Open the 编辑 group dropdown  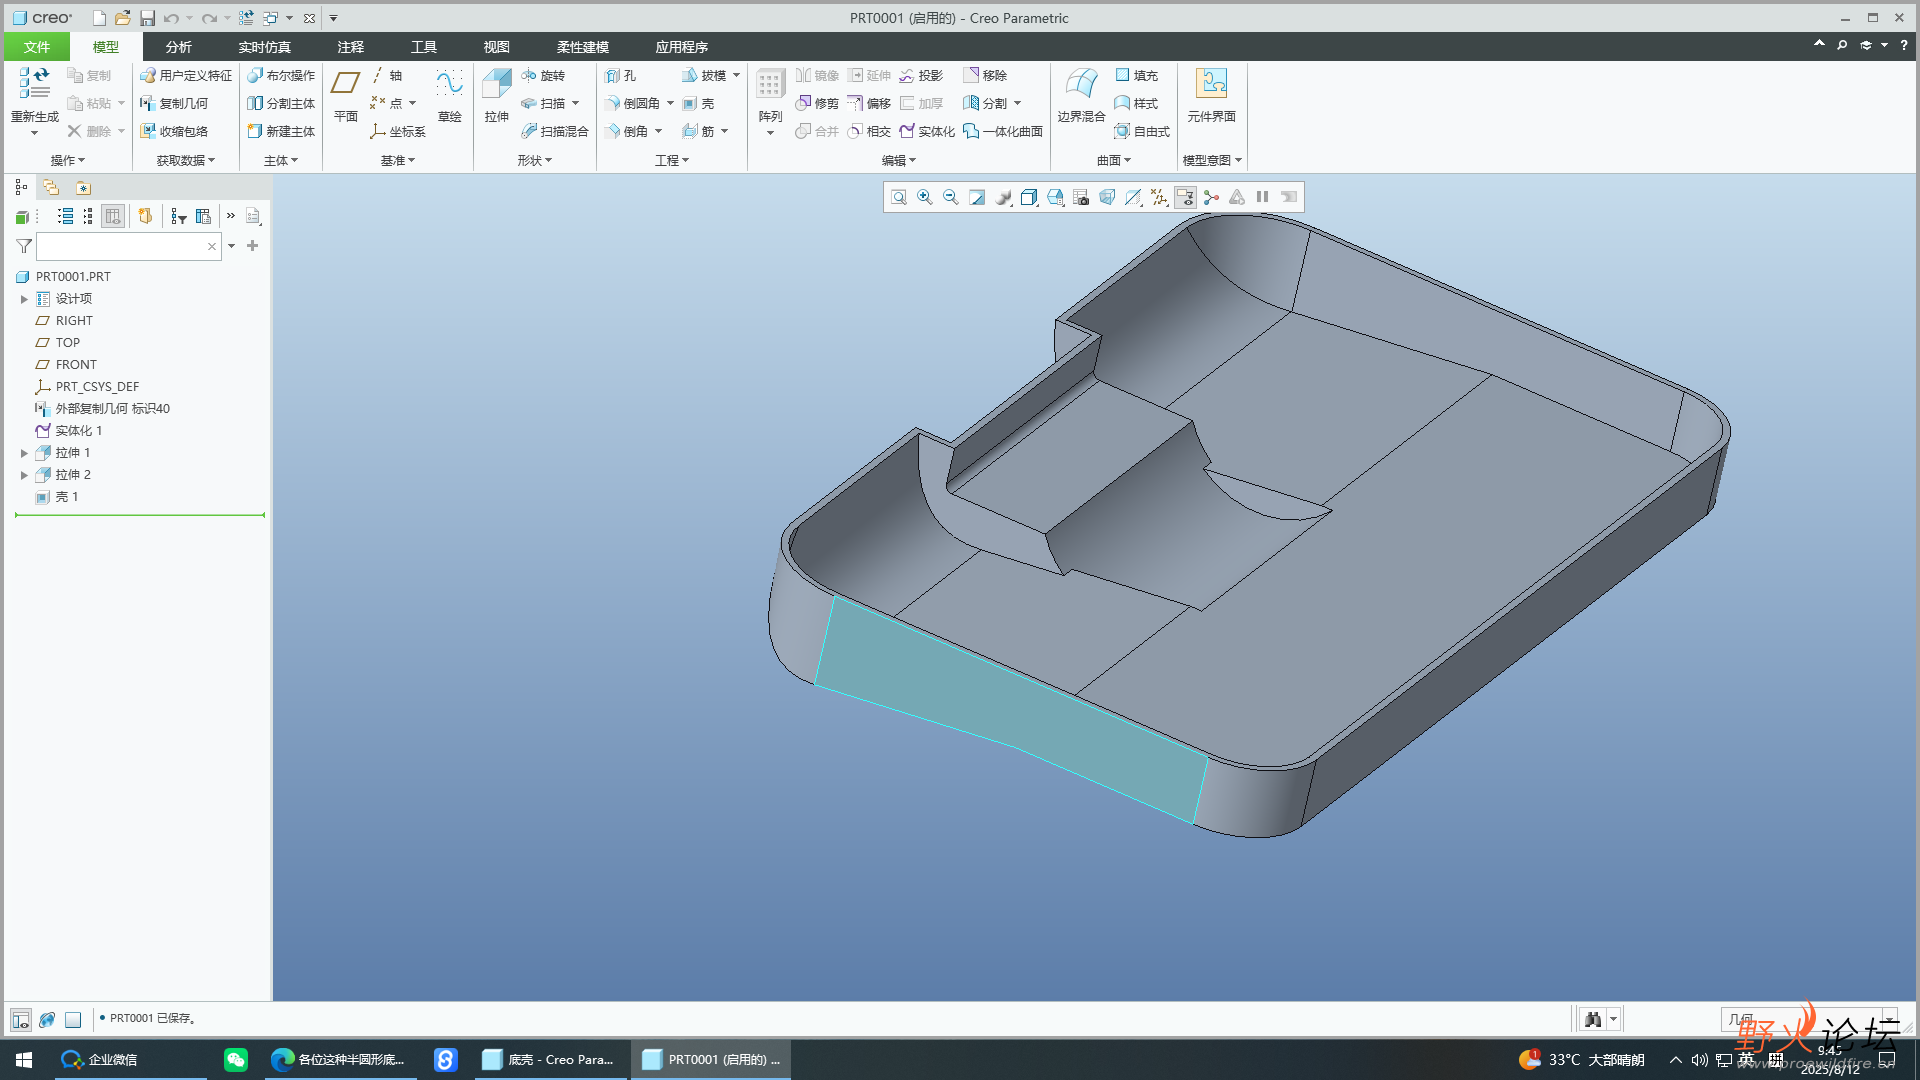tap(899, 160)
